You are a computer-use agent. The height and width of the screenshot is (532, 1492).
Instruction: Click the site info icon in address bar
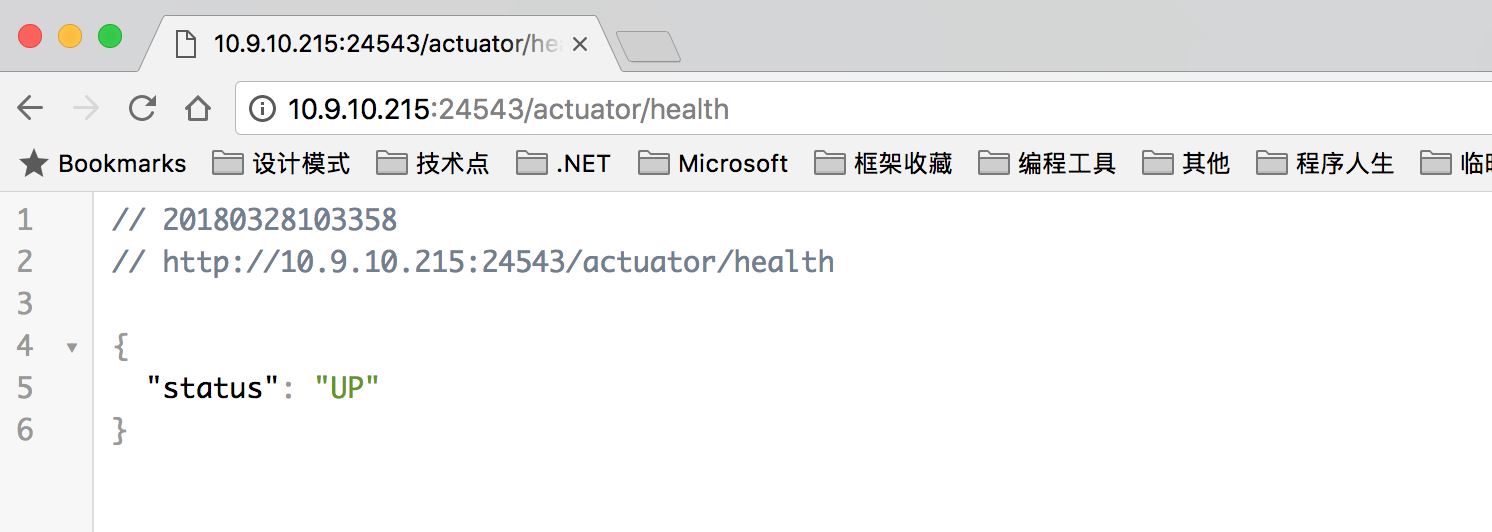coord(262,108)
